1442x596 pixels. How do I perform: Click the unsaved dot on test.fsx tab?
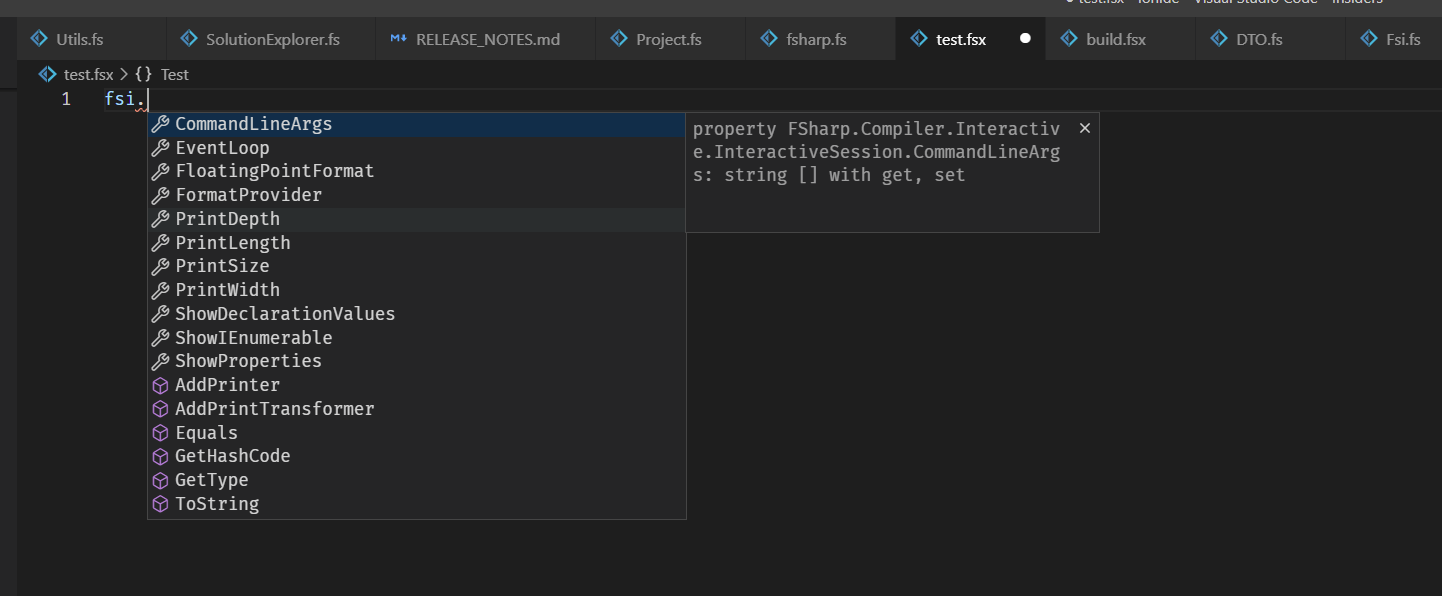point(1025,39)
